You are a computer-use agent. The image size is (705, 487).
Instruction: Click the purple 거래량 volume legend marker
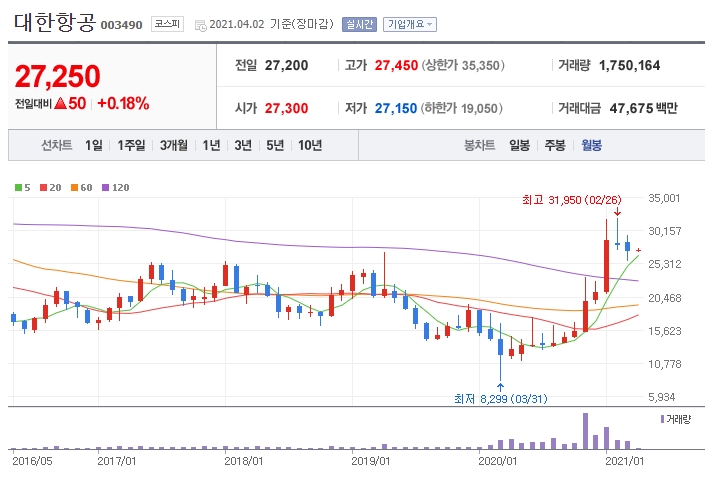click(x=662, y=419)
